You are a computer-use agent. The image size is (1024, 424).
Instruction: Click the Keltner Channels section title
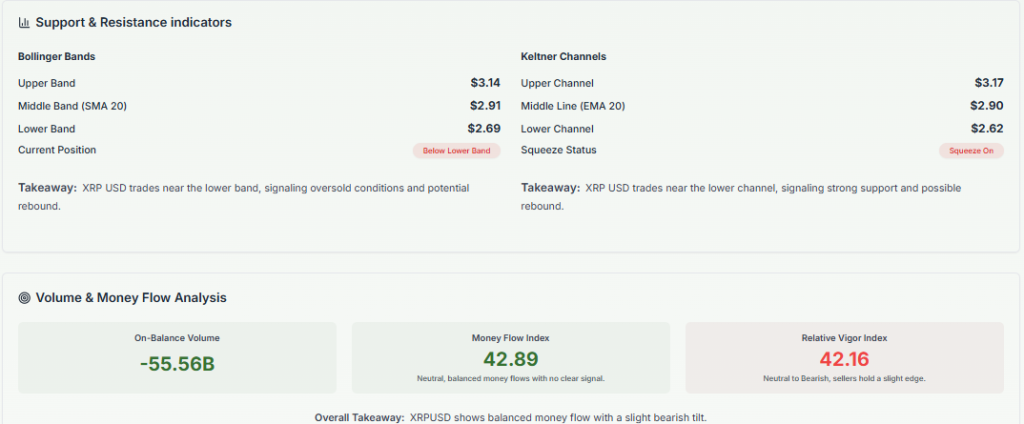pyautogui.click(x=563, y=57)
